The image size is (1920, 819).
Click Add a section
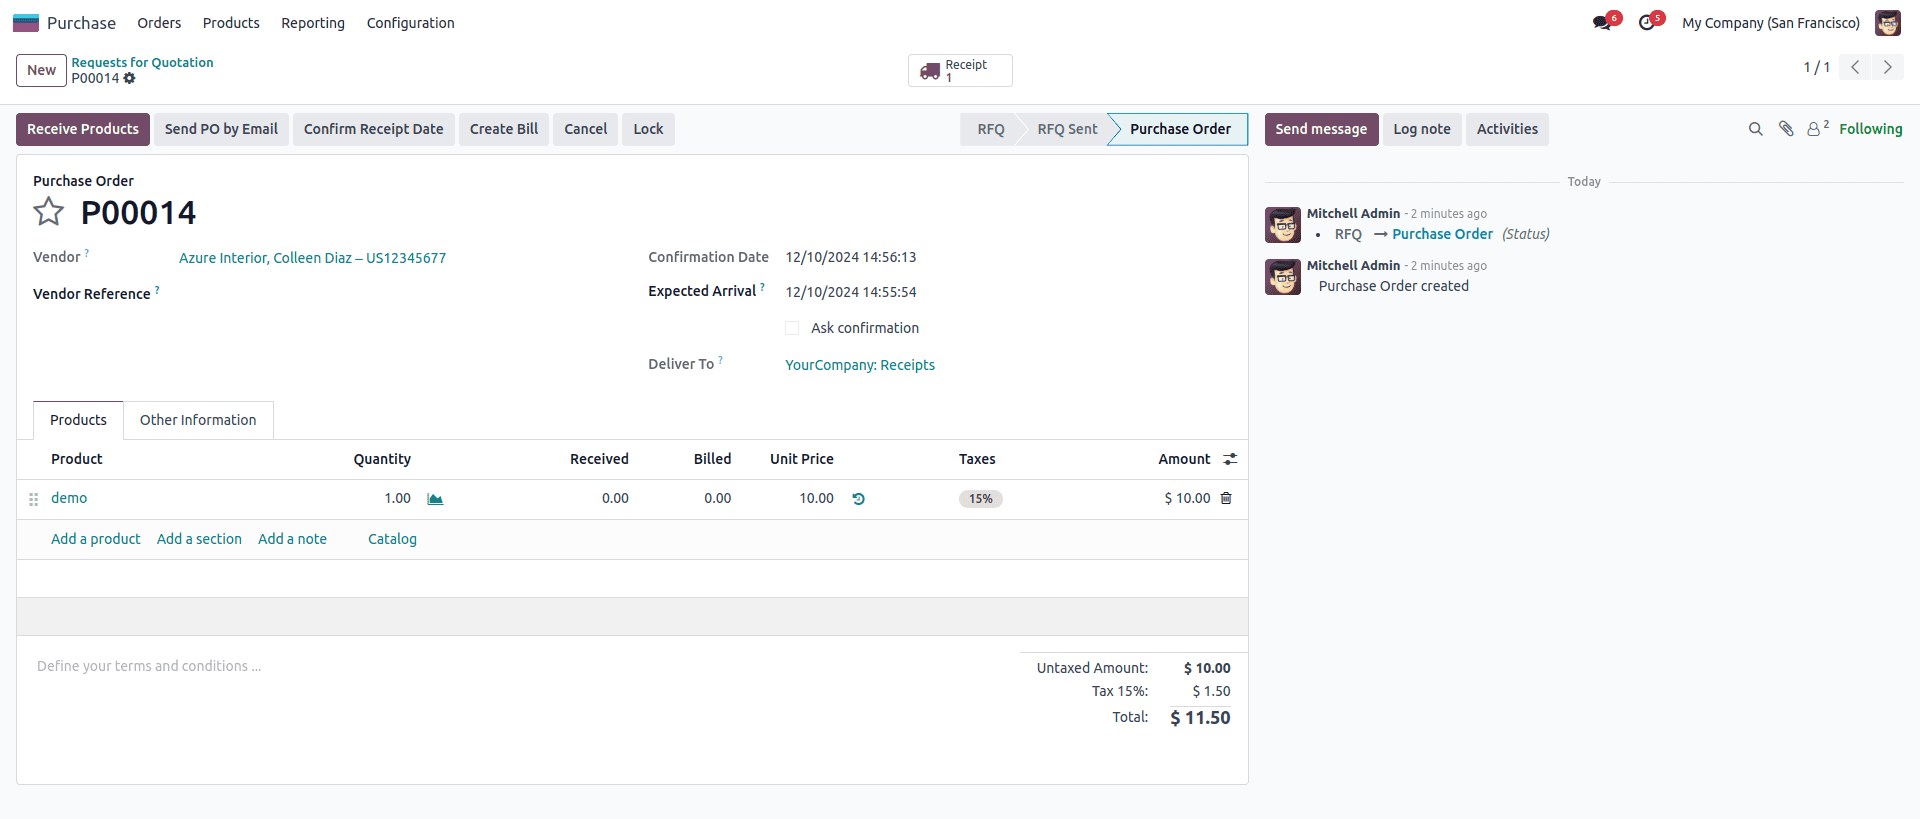[x=199, y=539]
